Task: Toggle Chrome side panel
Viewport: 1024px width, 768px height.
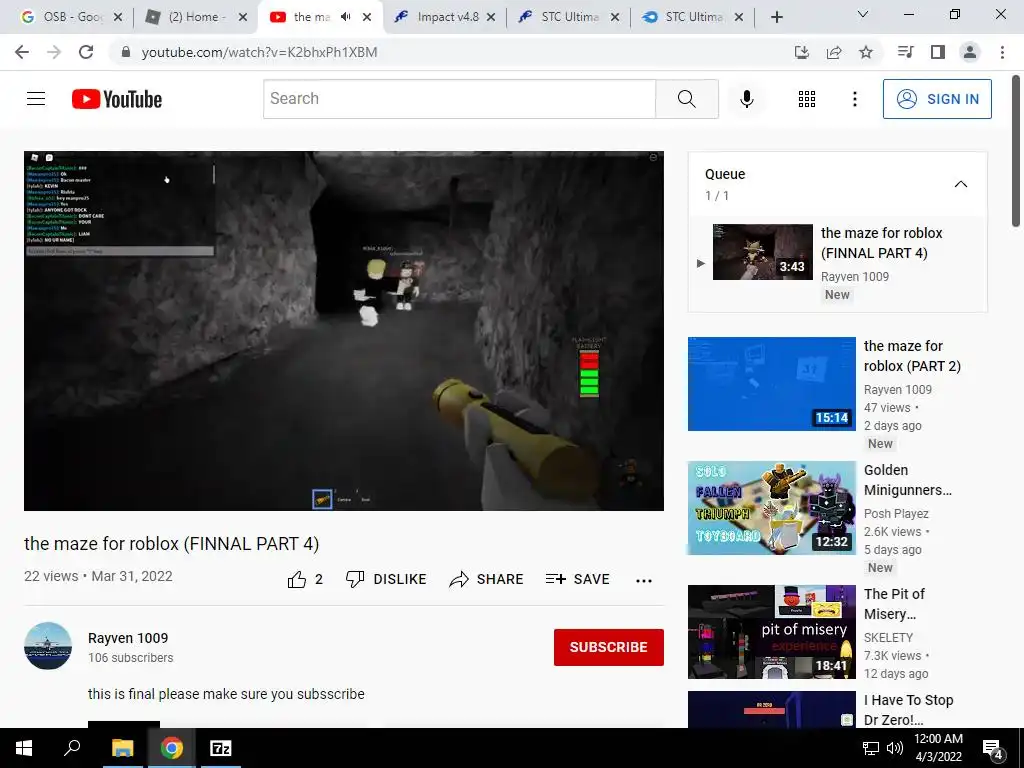Action: [x=938, y=52]
